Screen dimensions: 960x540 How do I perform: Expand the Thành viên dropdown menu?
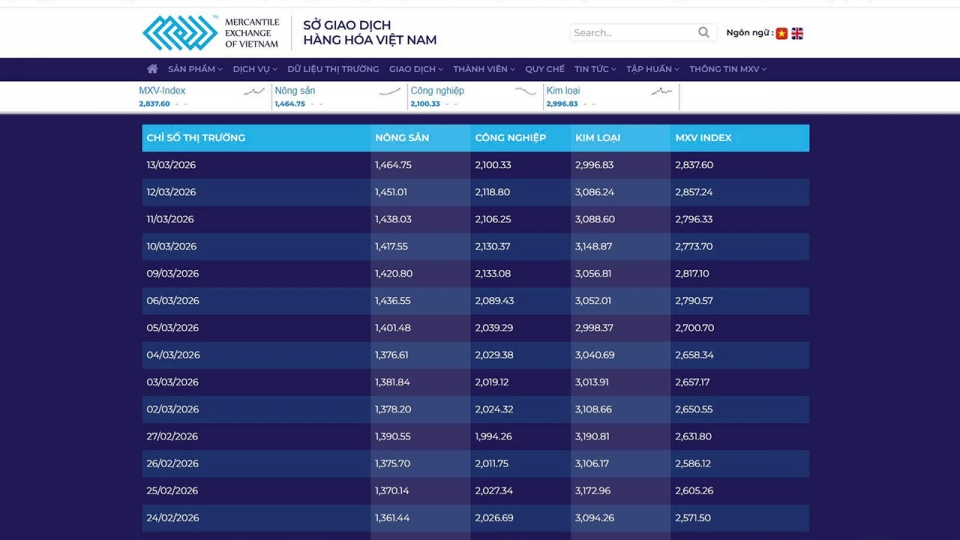coord(483,69)
